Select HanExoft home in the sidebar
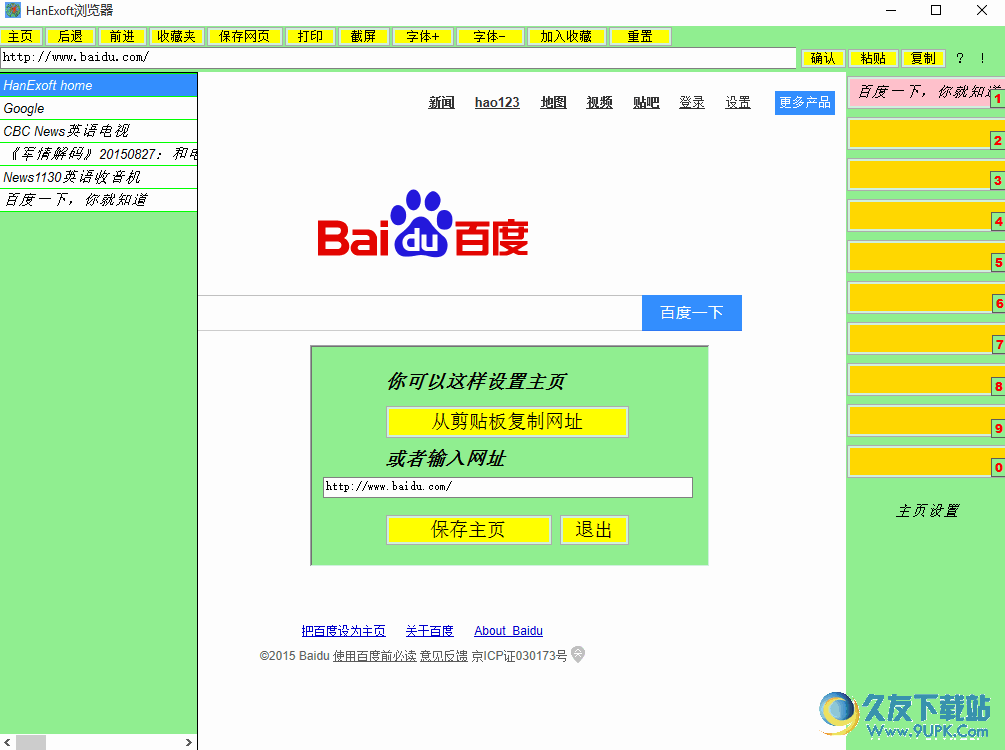Viewport: 1005px width, 750px height. [x=99, y=85]
